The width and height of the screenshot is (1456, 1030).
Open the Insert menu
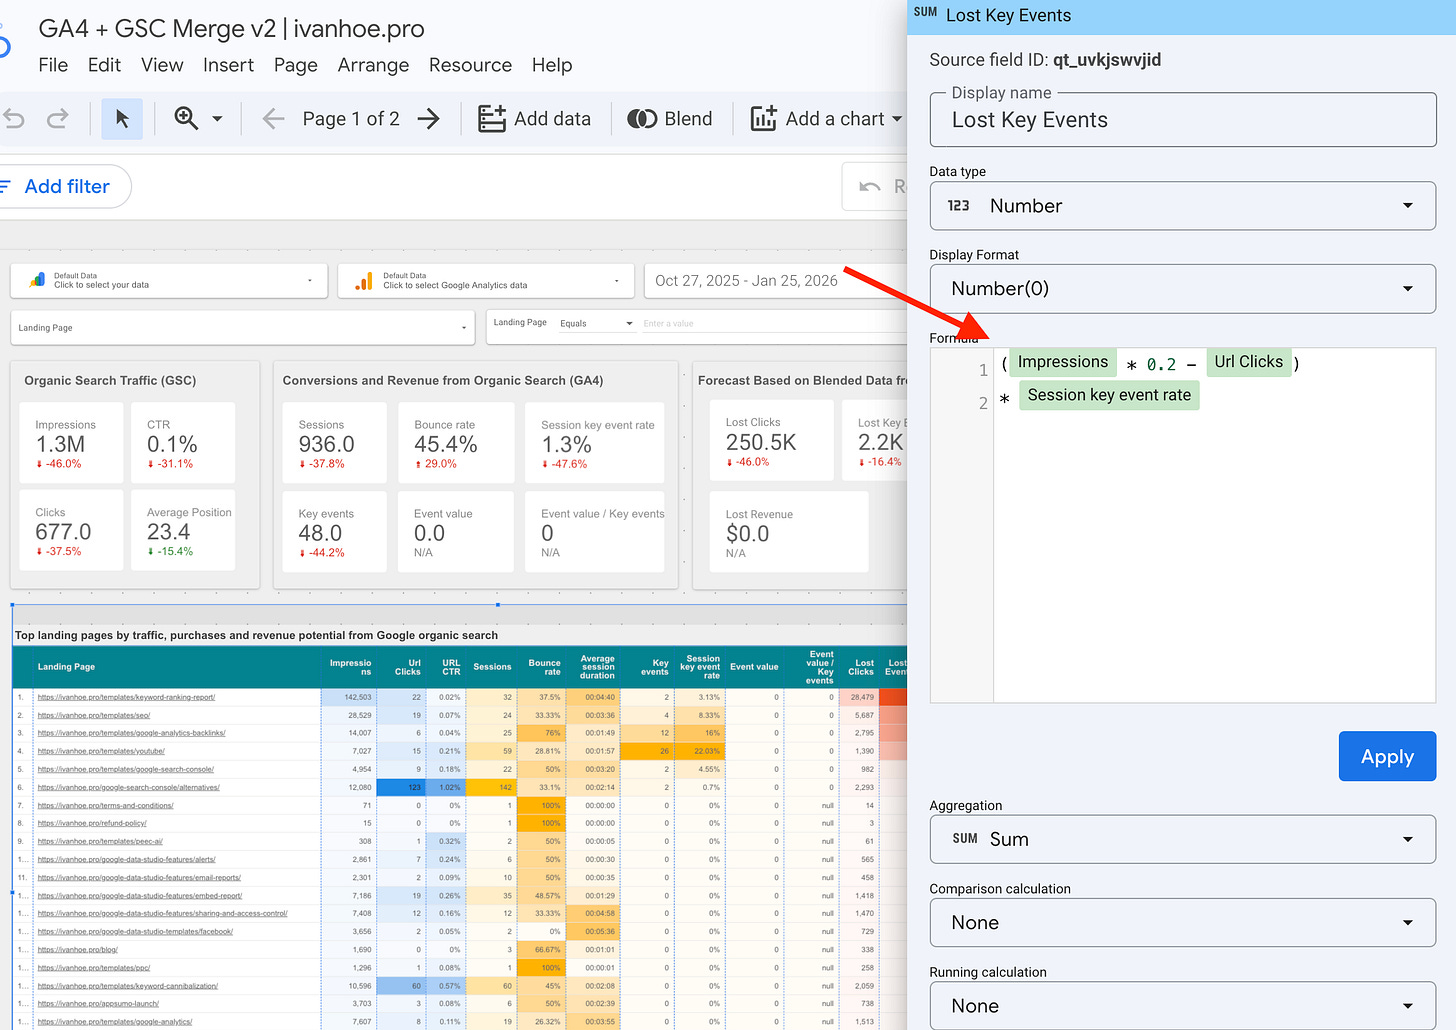[x=228, y=65]
